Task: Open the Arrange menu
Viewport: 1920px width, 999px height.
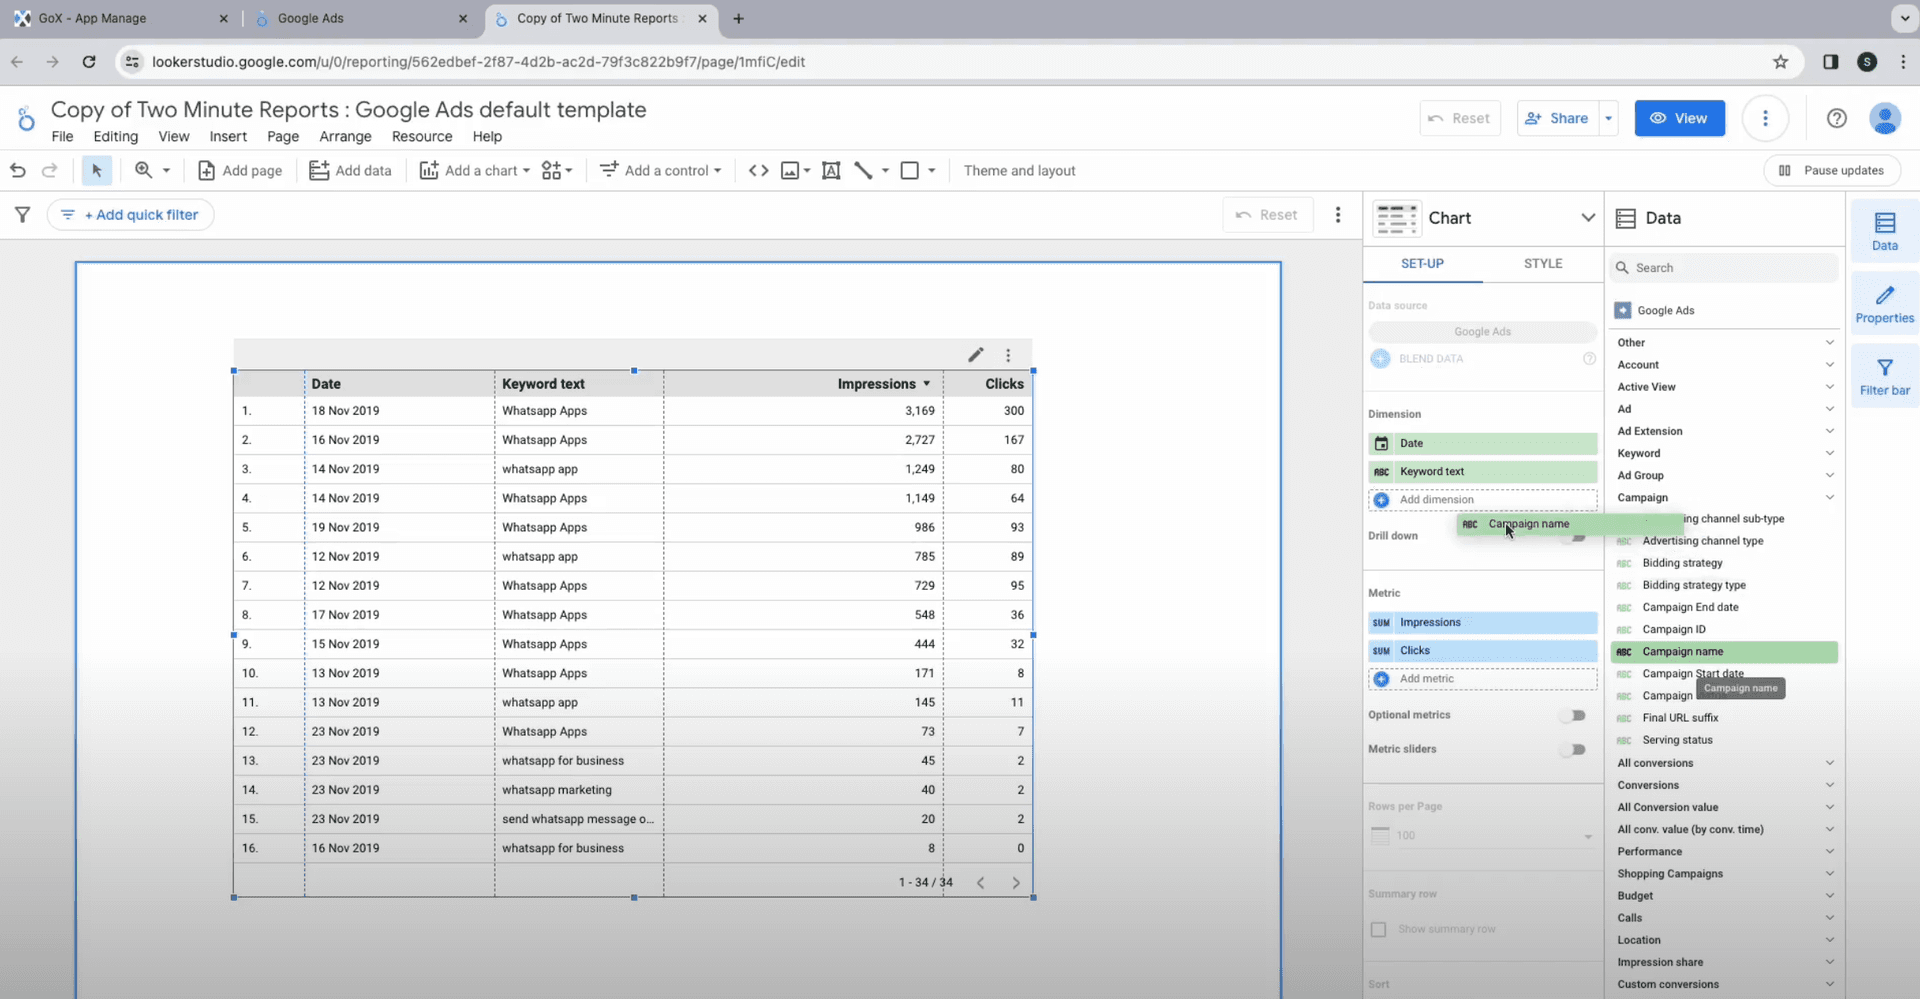Action: coord(345,136)
